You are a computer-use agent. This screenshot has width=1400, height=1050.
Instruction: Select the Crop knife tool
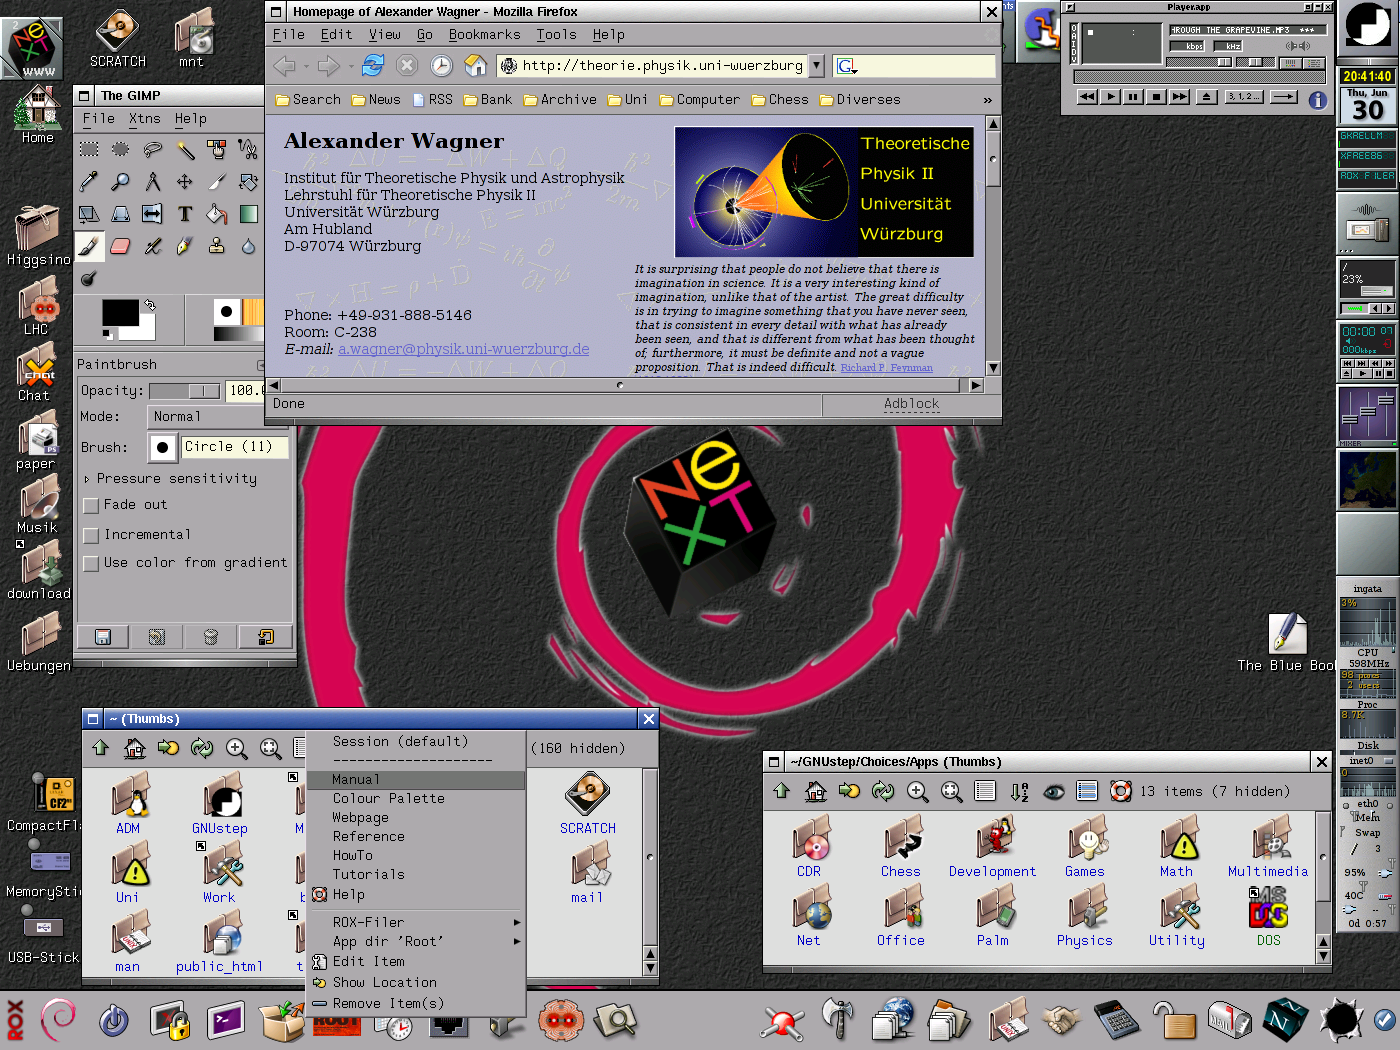click(x=217, y=182)
